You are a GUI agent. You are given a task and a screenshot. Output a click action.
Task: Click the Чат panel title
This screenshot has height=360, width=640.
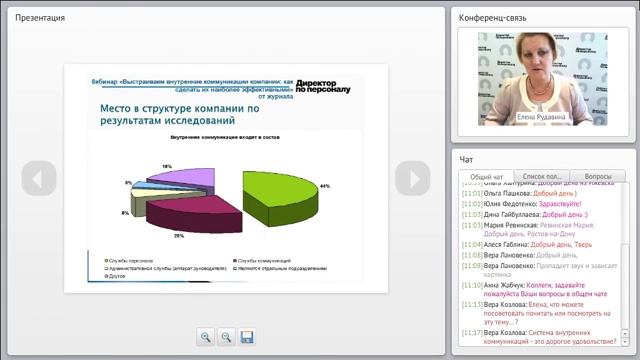click(466, 160)
